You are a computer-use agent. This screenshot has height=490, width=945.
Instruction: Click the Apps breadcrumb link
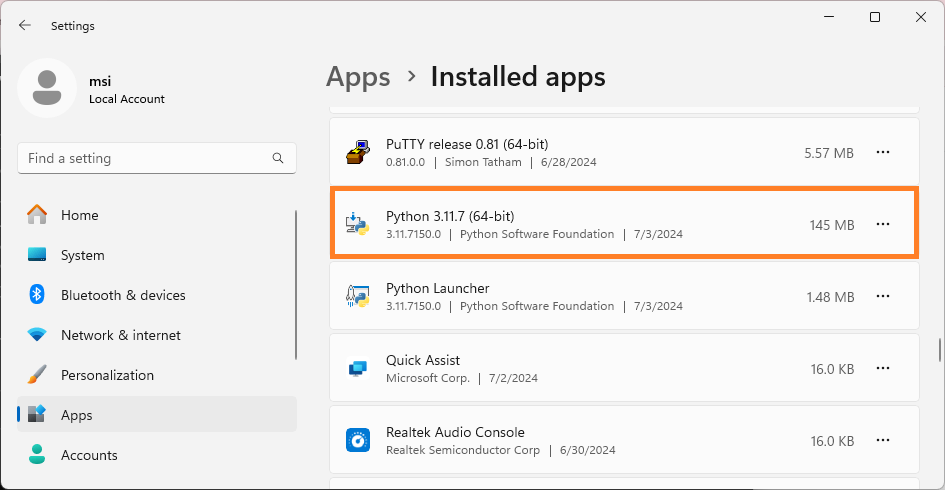click(x=358, y=77)
